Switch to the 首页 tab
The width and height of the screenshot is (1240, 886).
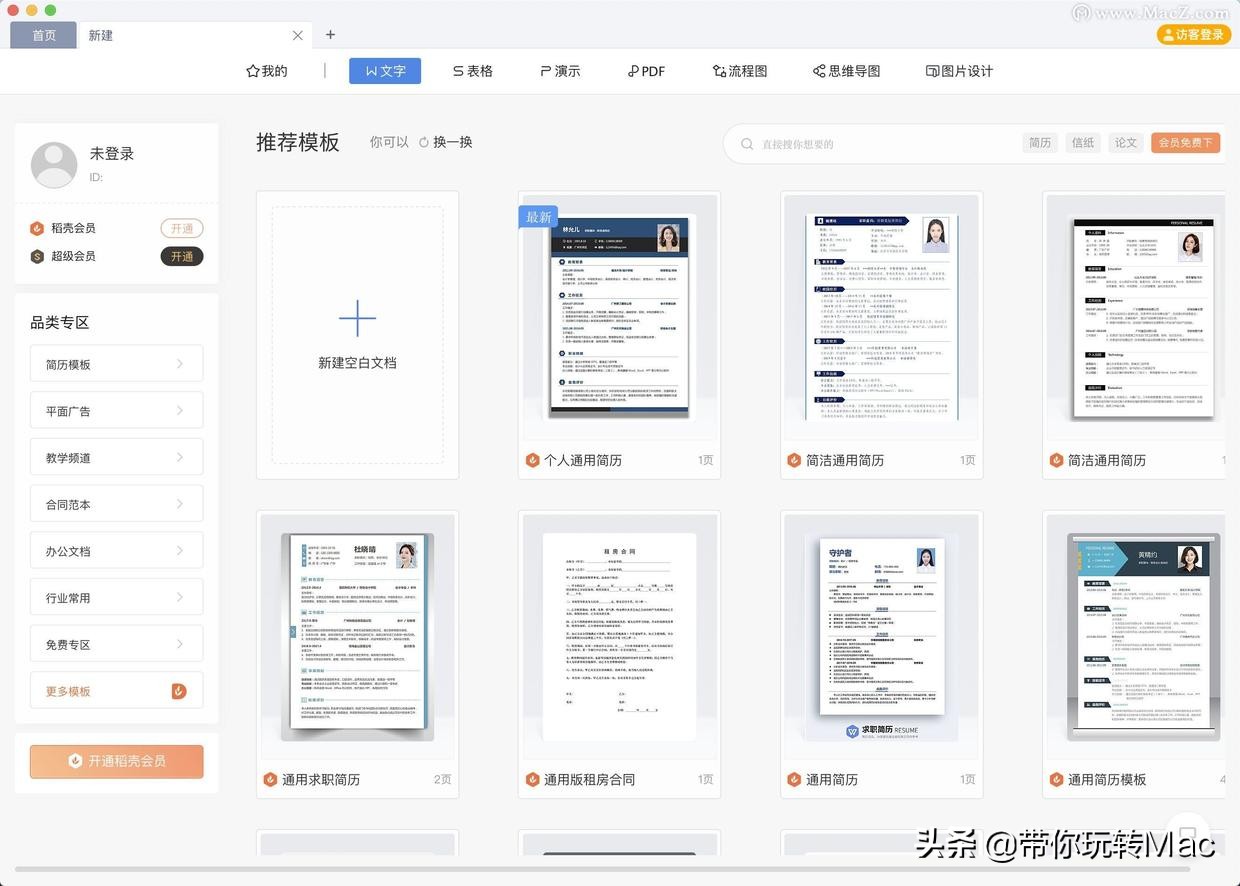43,34
